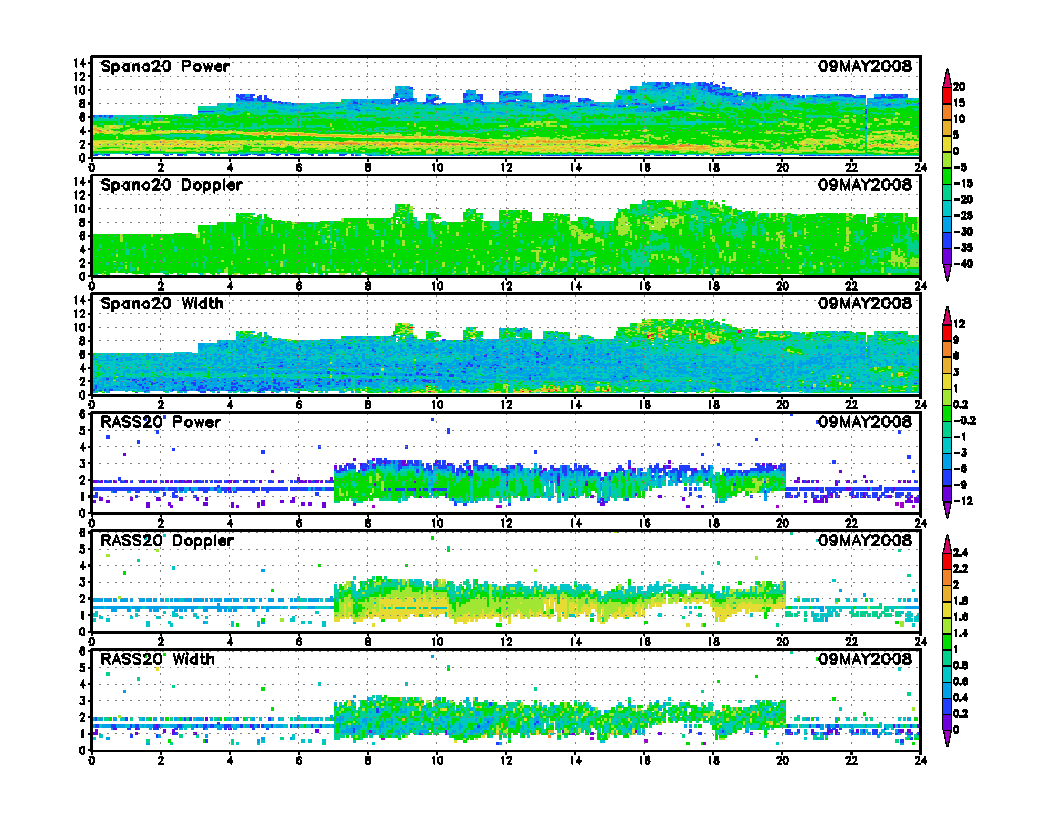The image size is (1056, 816).
Task: Click the magenta up-arrow cap above the 20 label
Action: [x=947, y=77]
